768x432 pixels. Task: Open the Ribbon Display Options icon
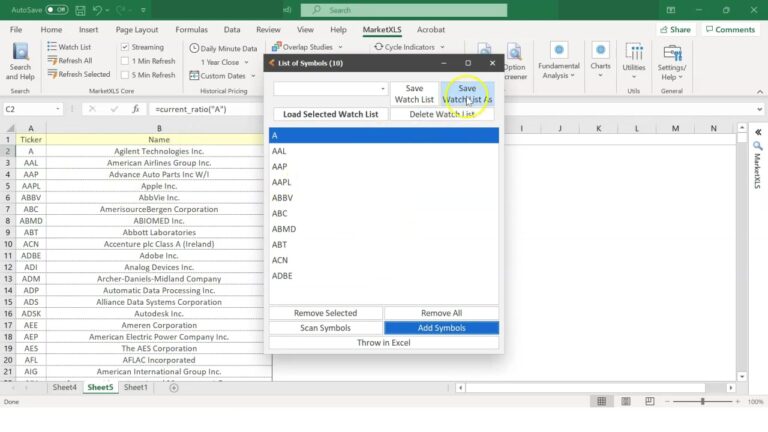click(x=671, y=10)
